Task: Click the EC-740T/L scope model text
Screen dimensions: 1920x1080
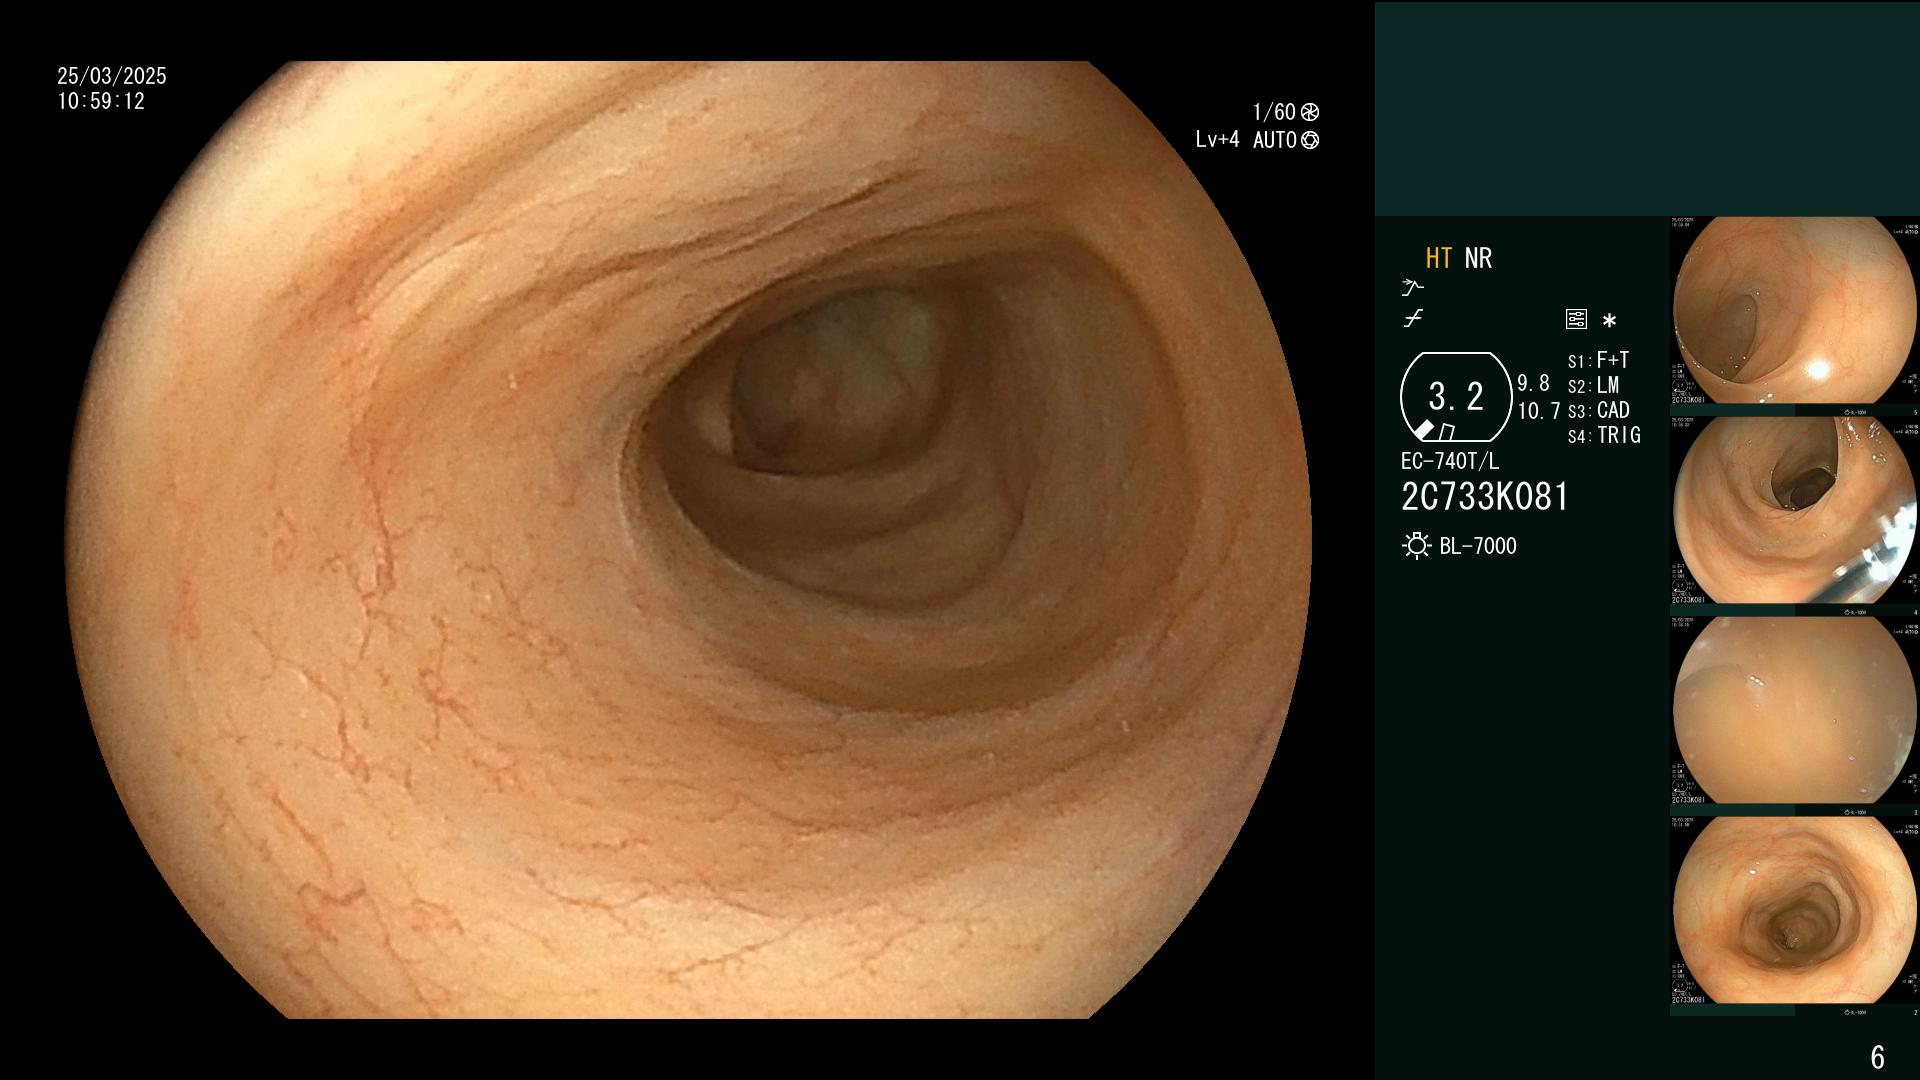Action: (1450, 461)
